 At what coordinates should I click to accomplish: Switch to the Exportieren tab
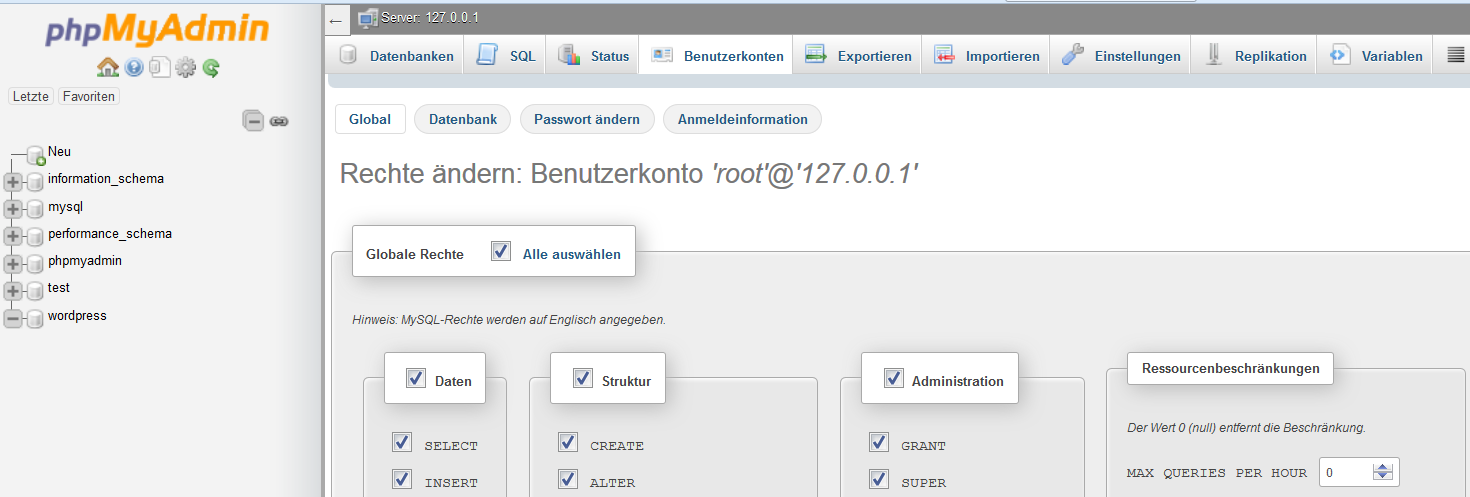coord(858,56)
